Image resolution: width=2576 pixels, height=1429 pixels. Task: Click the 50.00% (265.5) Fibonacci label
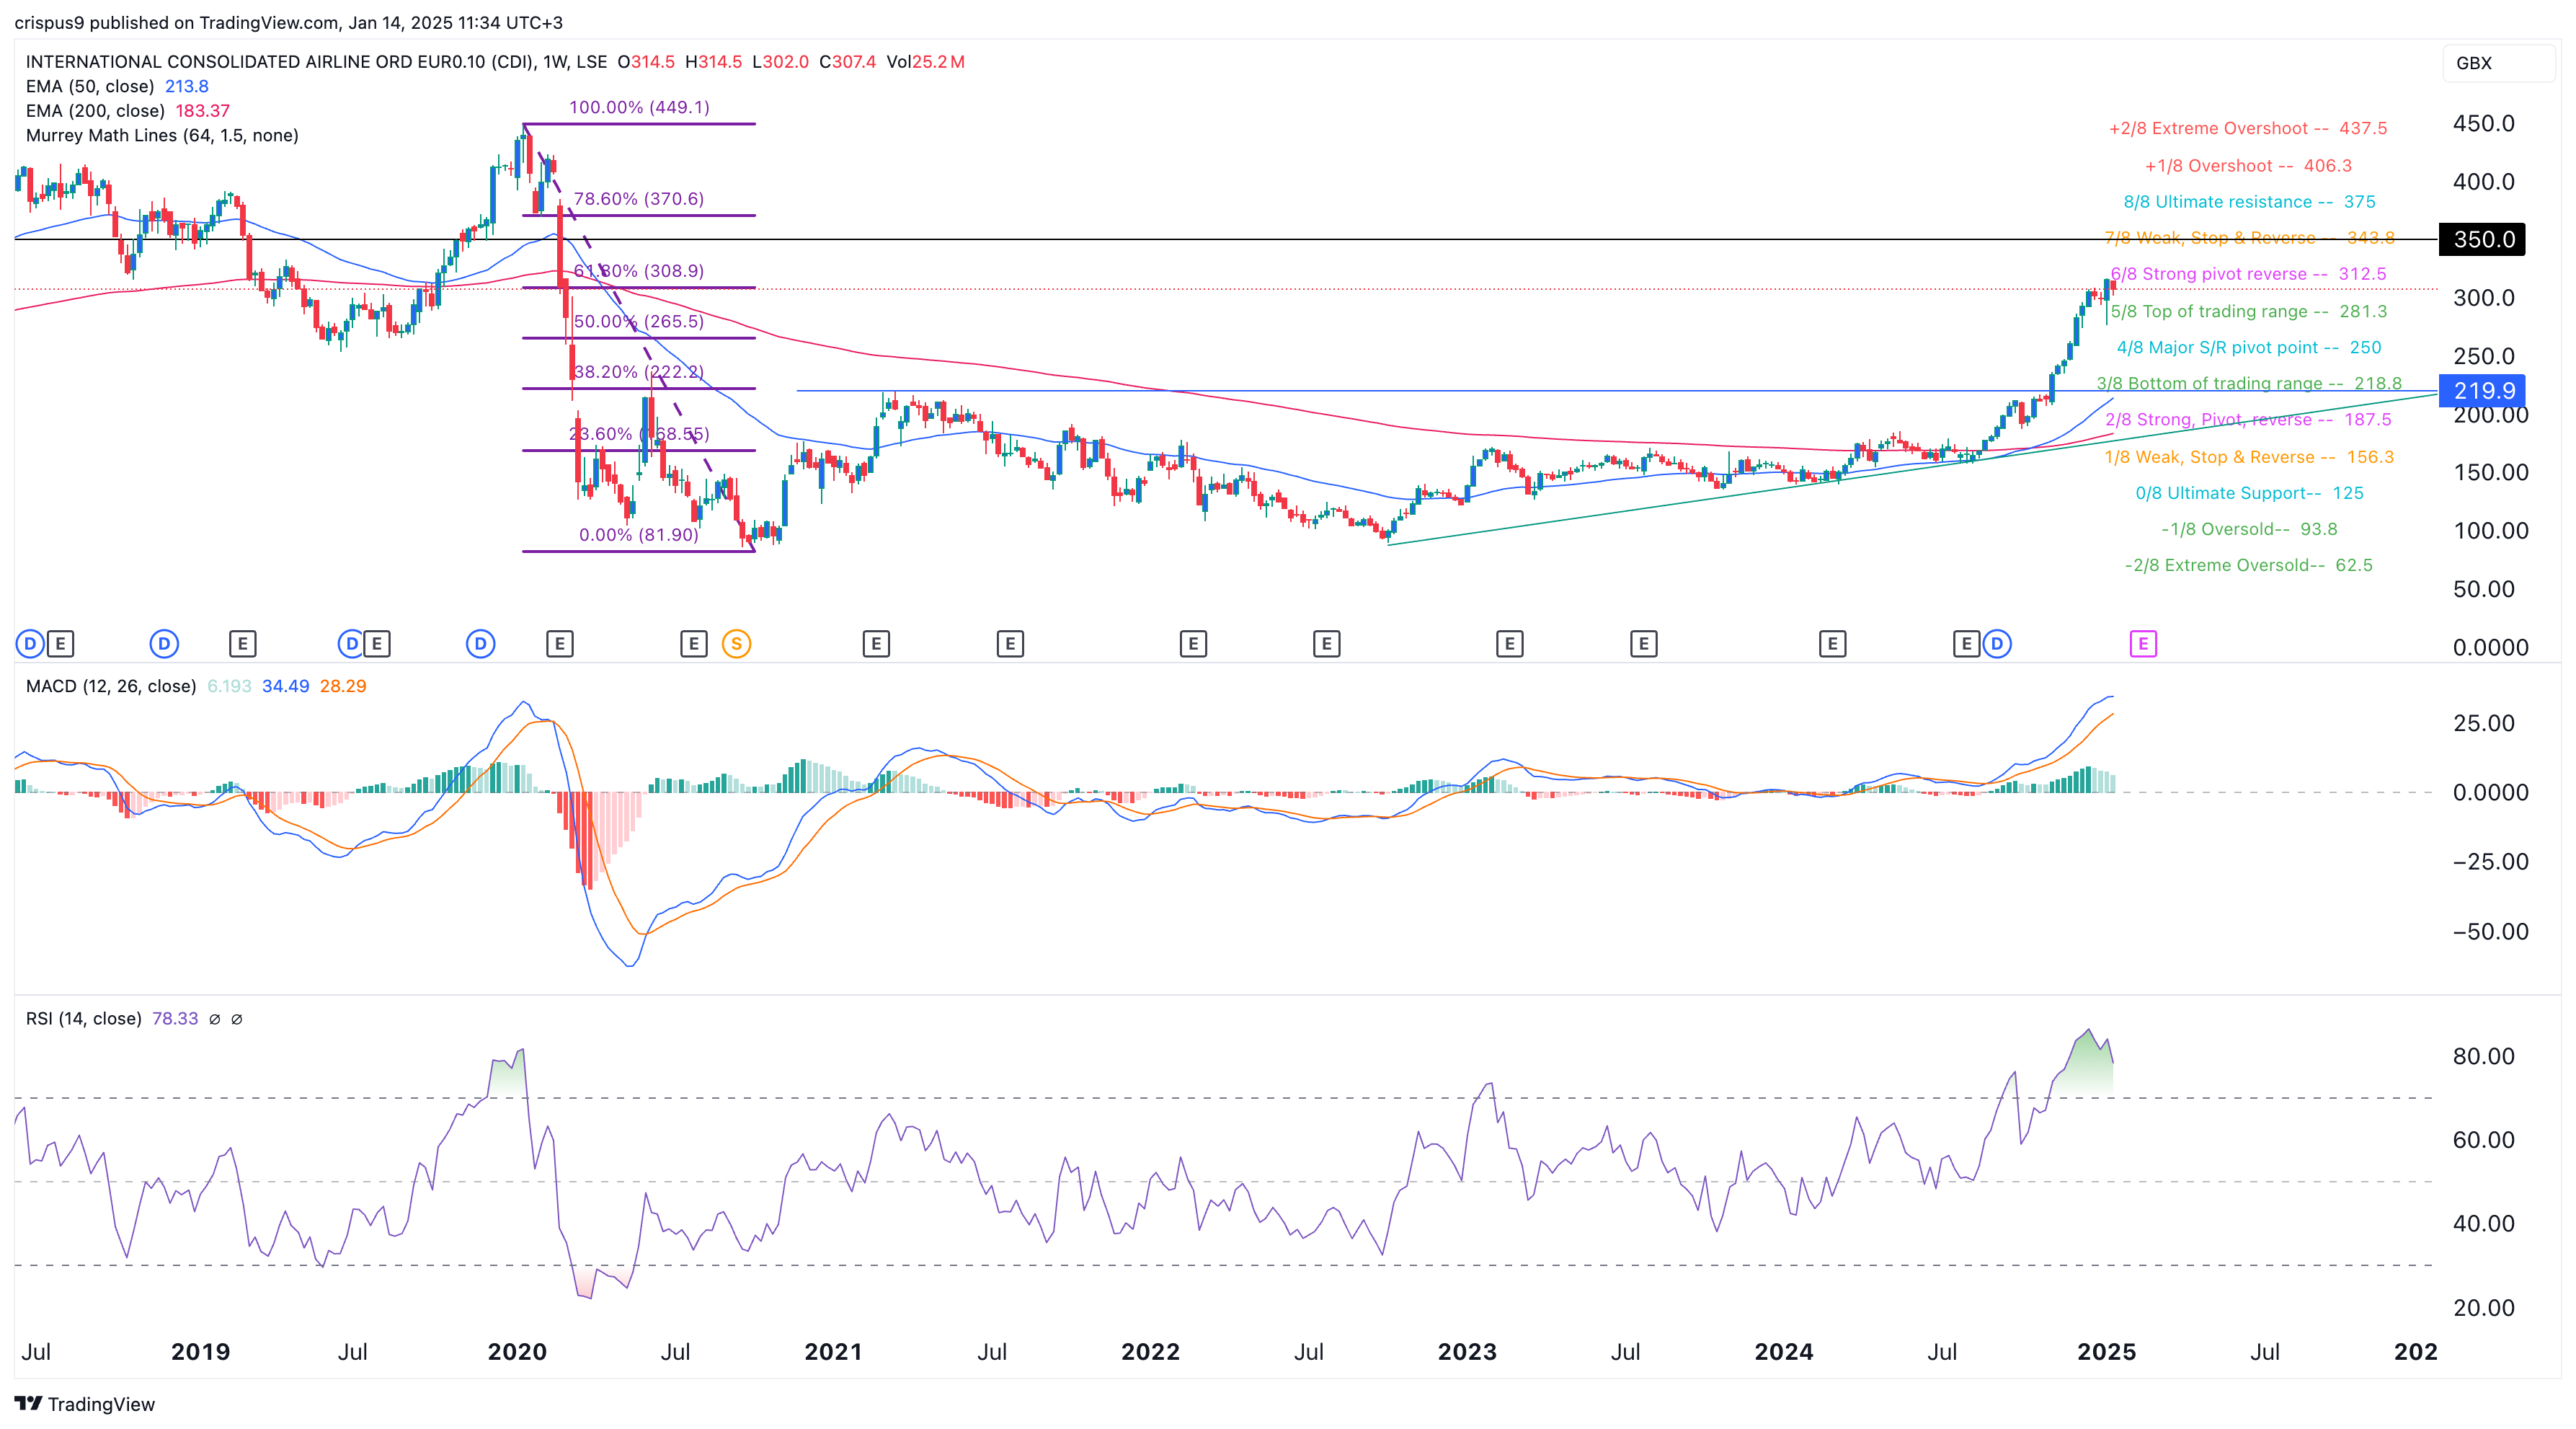[x=639, y=321]
